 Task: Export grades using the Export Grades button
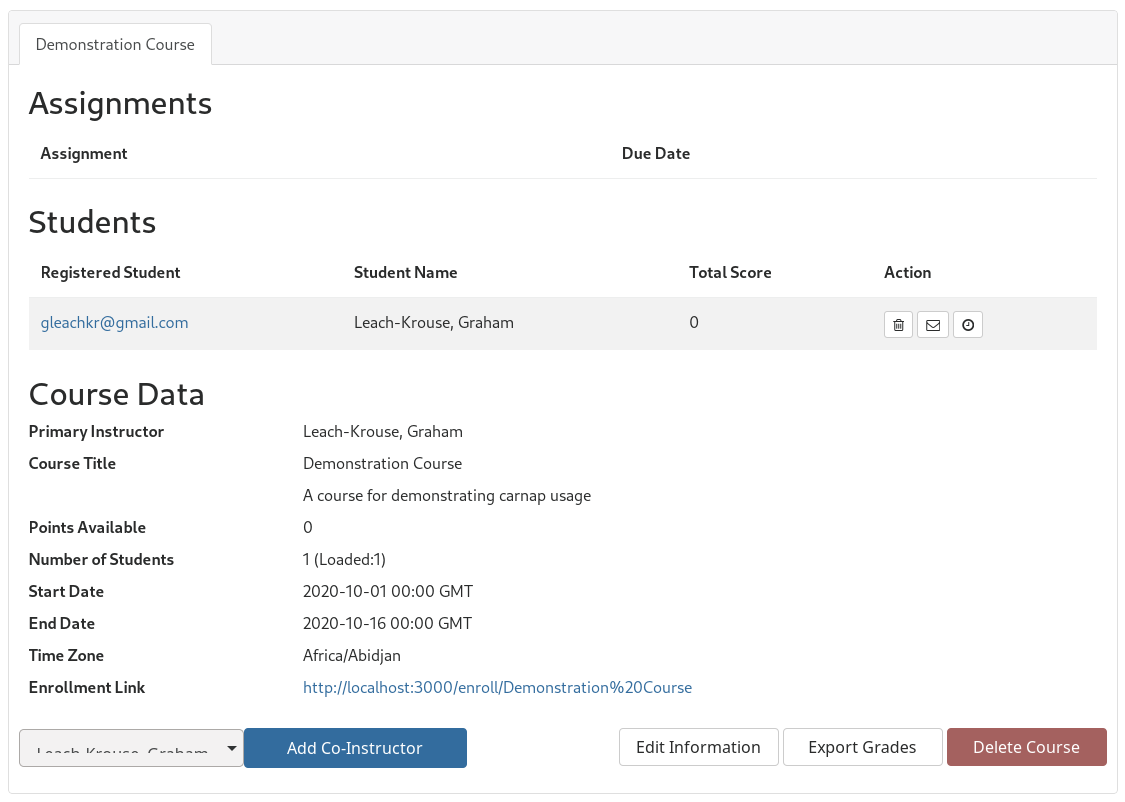tap(862, 747)
